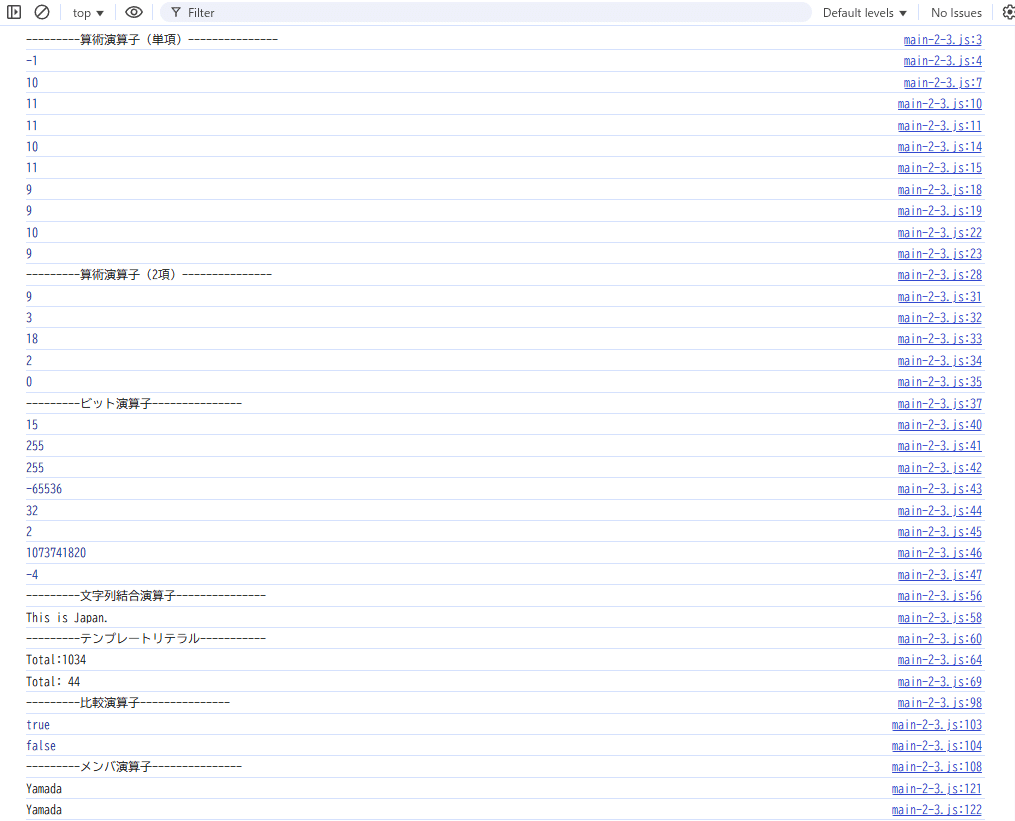Jump to the comparison operator line main-2-3.js:98

pyautogui.click(x=939, y=702)
